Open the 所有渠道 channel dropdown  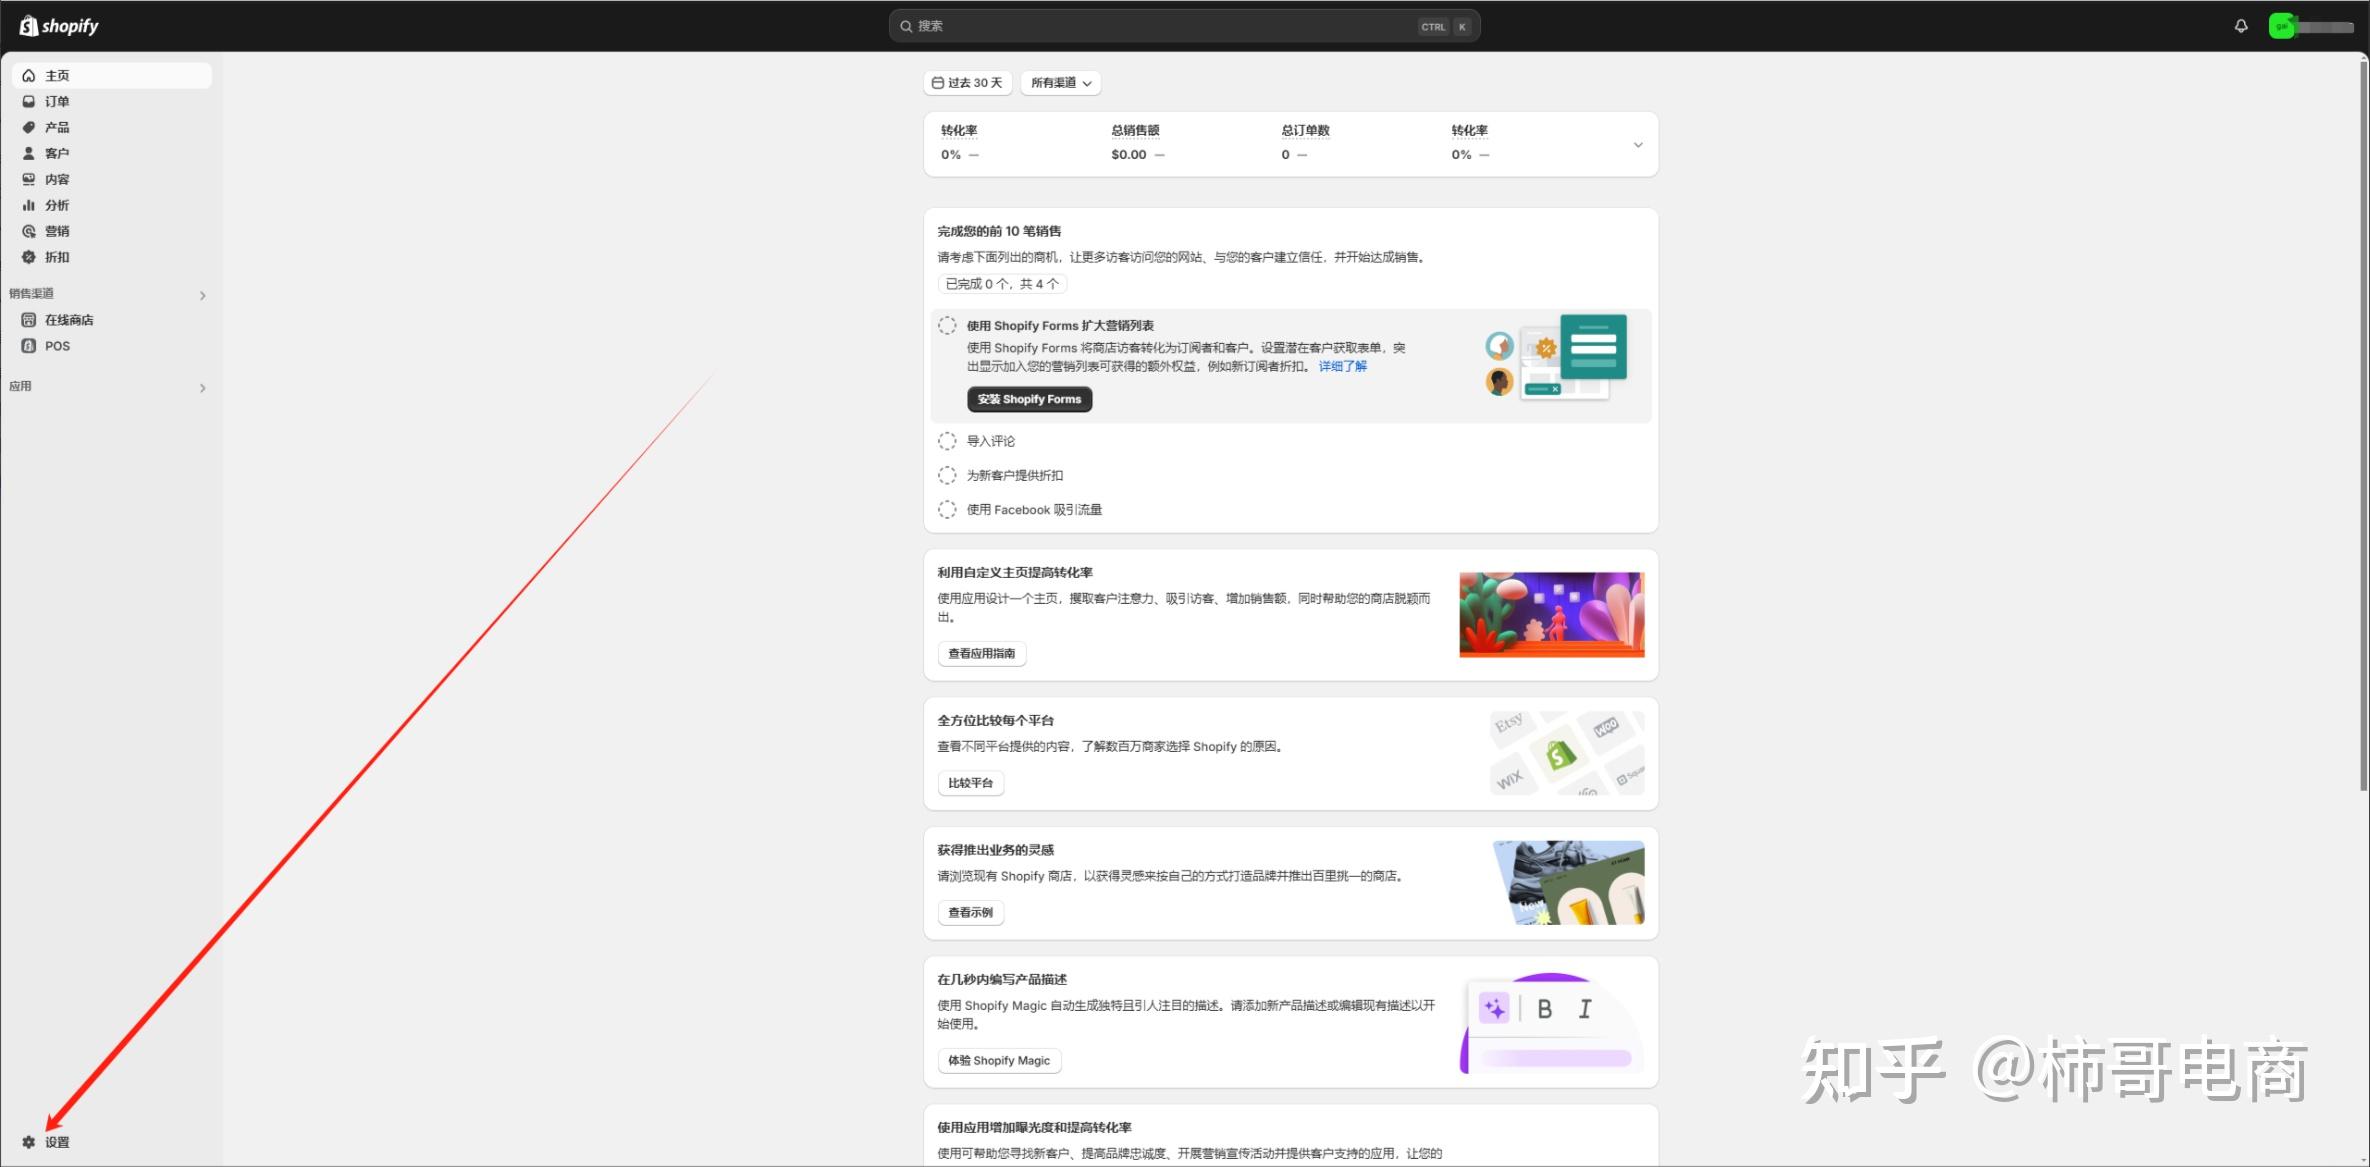pyautogui.click(x=1061, y=83)
